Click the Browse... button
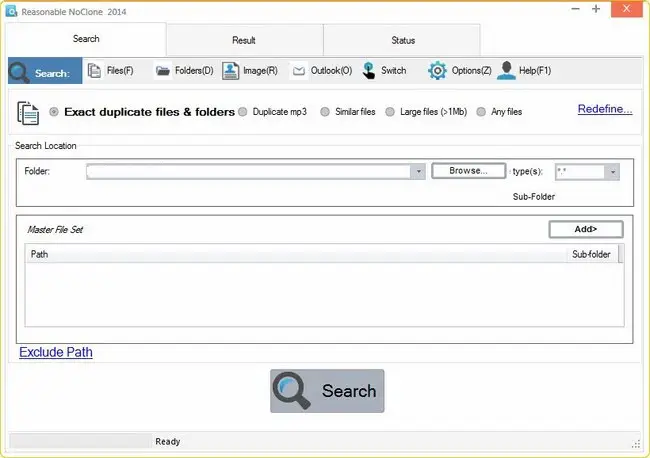 click(468, 171)
